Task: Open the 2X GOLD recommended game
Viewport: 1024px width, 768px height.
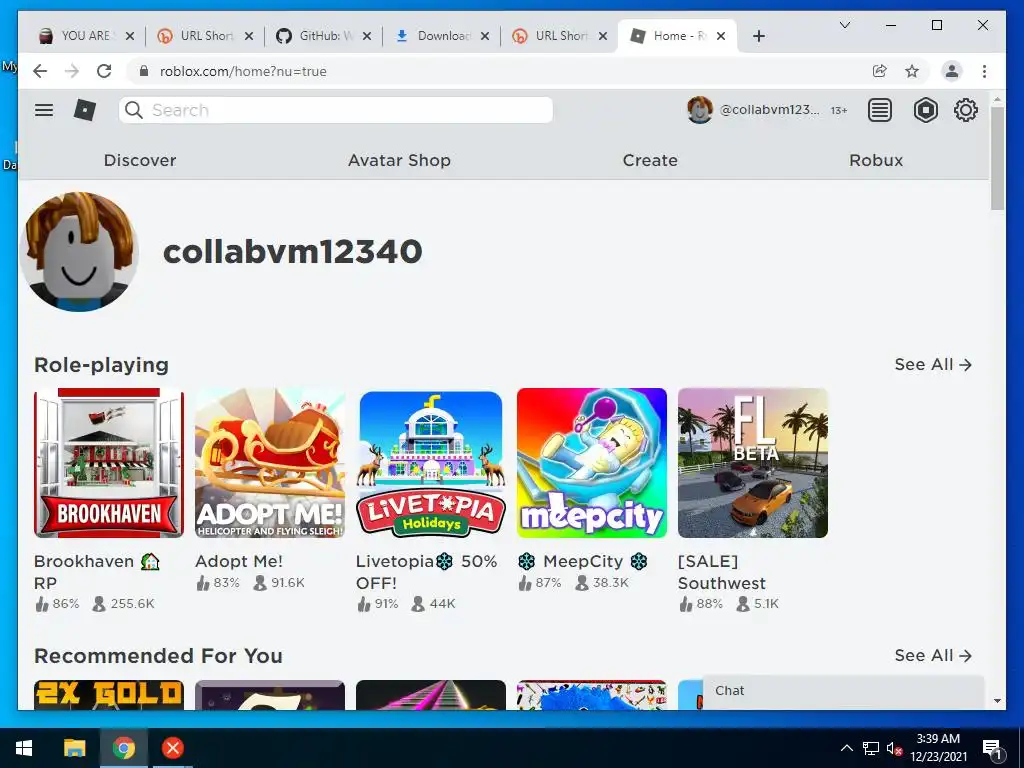Action: pos(109,695)
